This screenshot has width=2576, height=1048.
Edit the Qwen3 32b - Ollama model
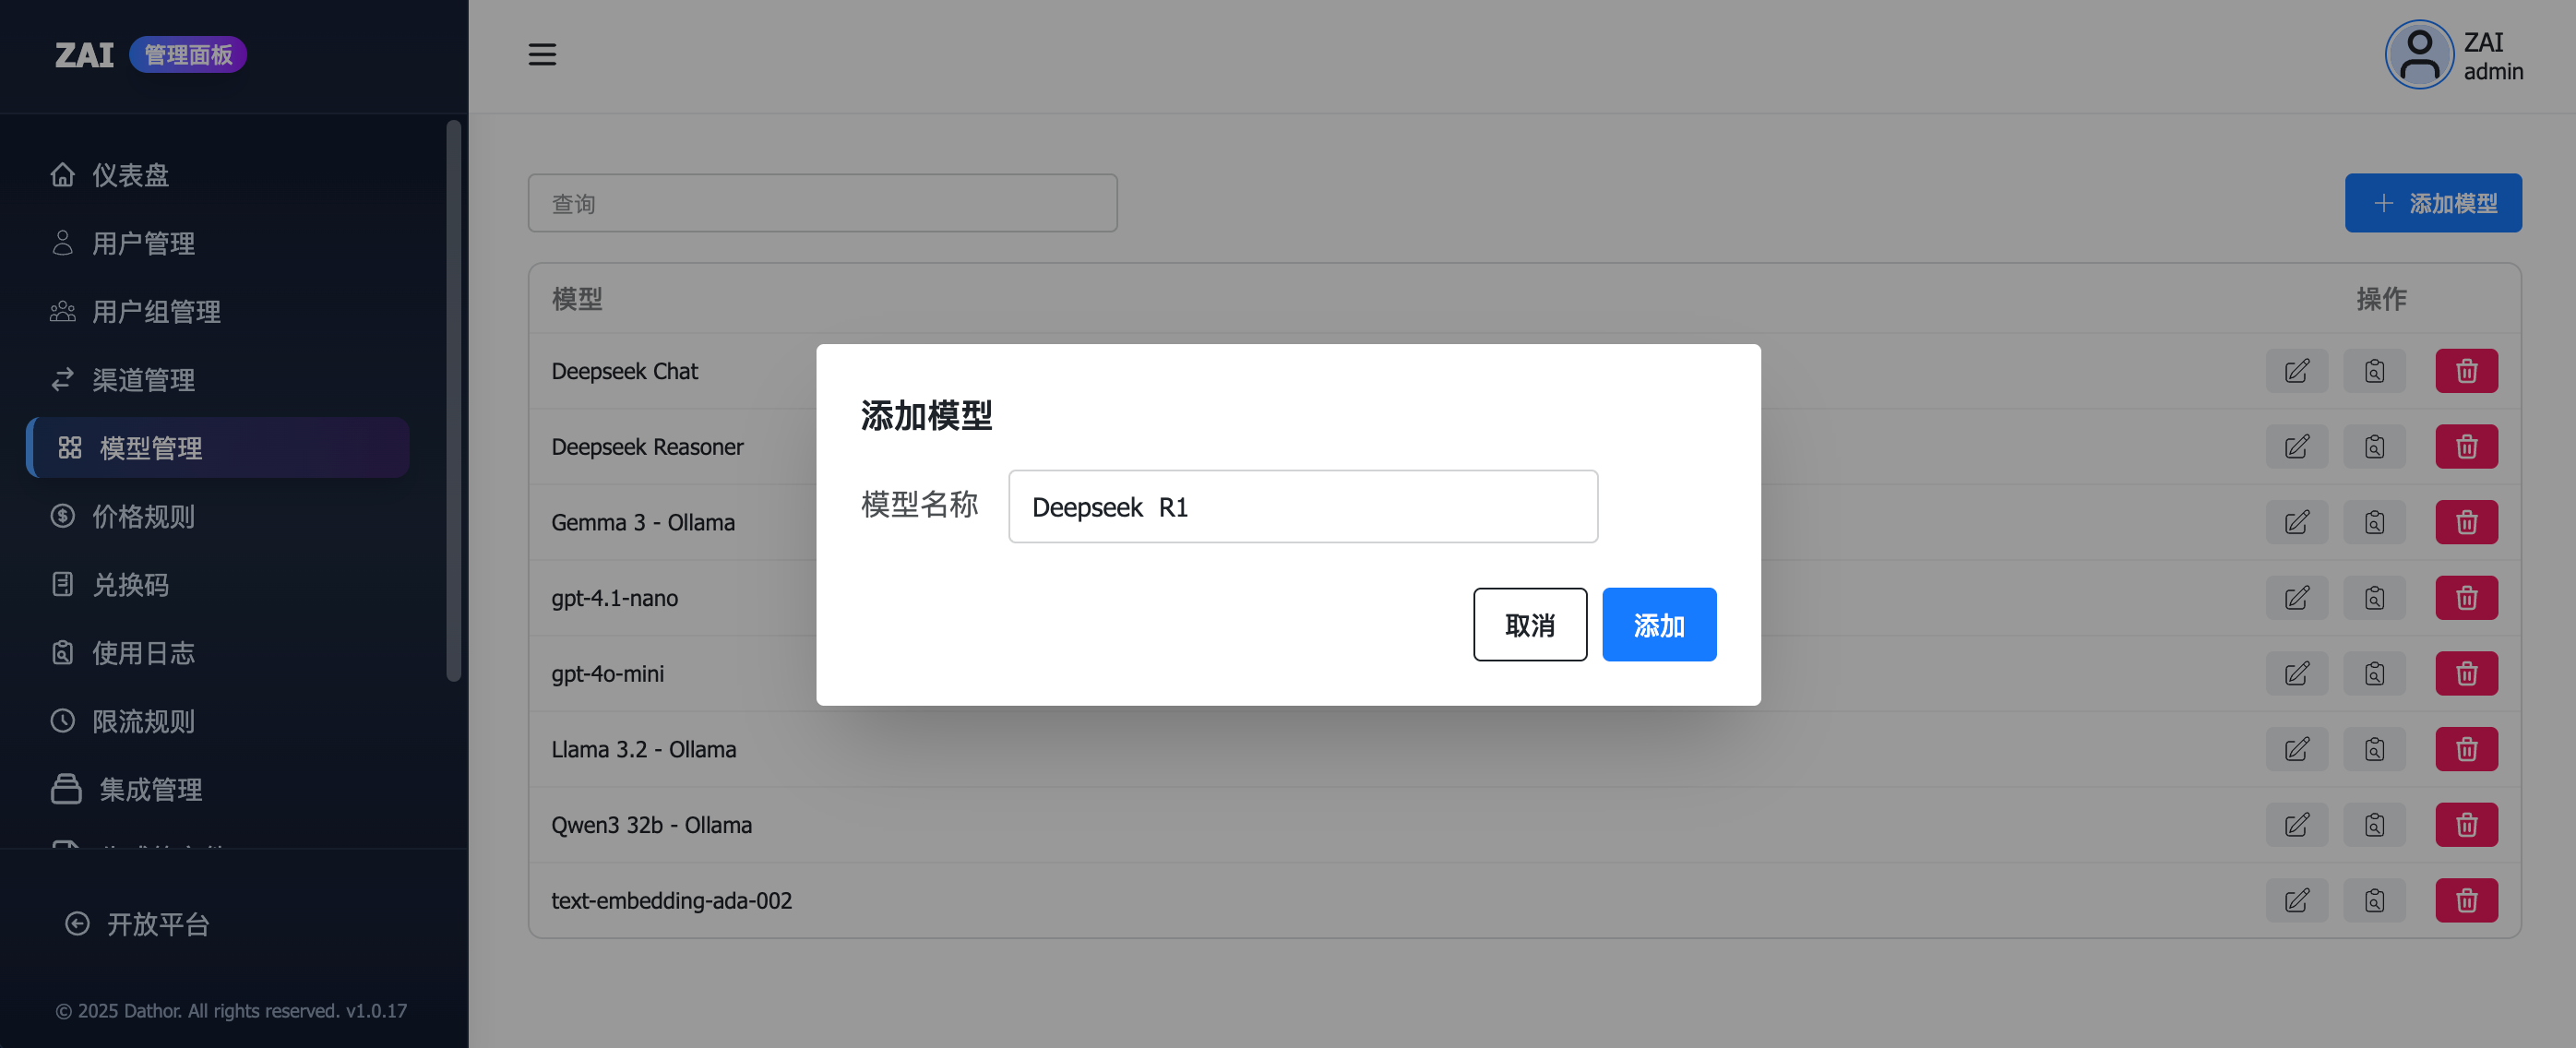pyautogui.click(x=2296, y=825)
